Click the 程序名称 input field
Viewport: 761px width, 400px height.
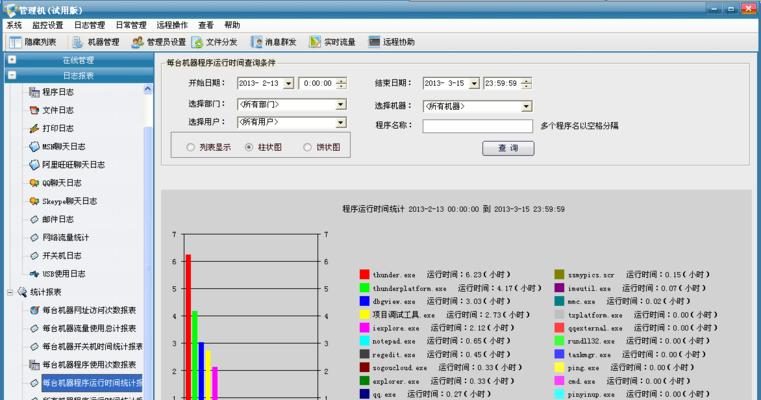[x=478, y=126]
